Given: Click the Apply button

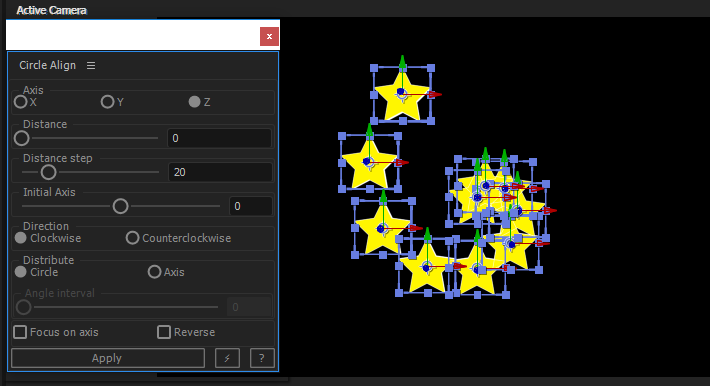Looking at the screenshot, I should 108,358.
